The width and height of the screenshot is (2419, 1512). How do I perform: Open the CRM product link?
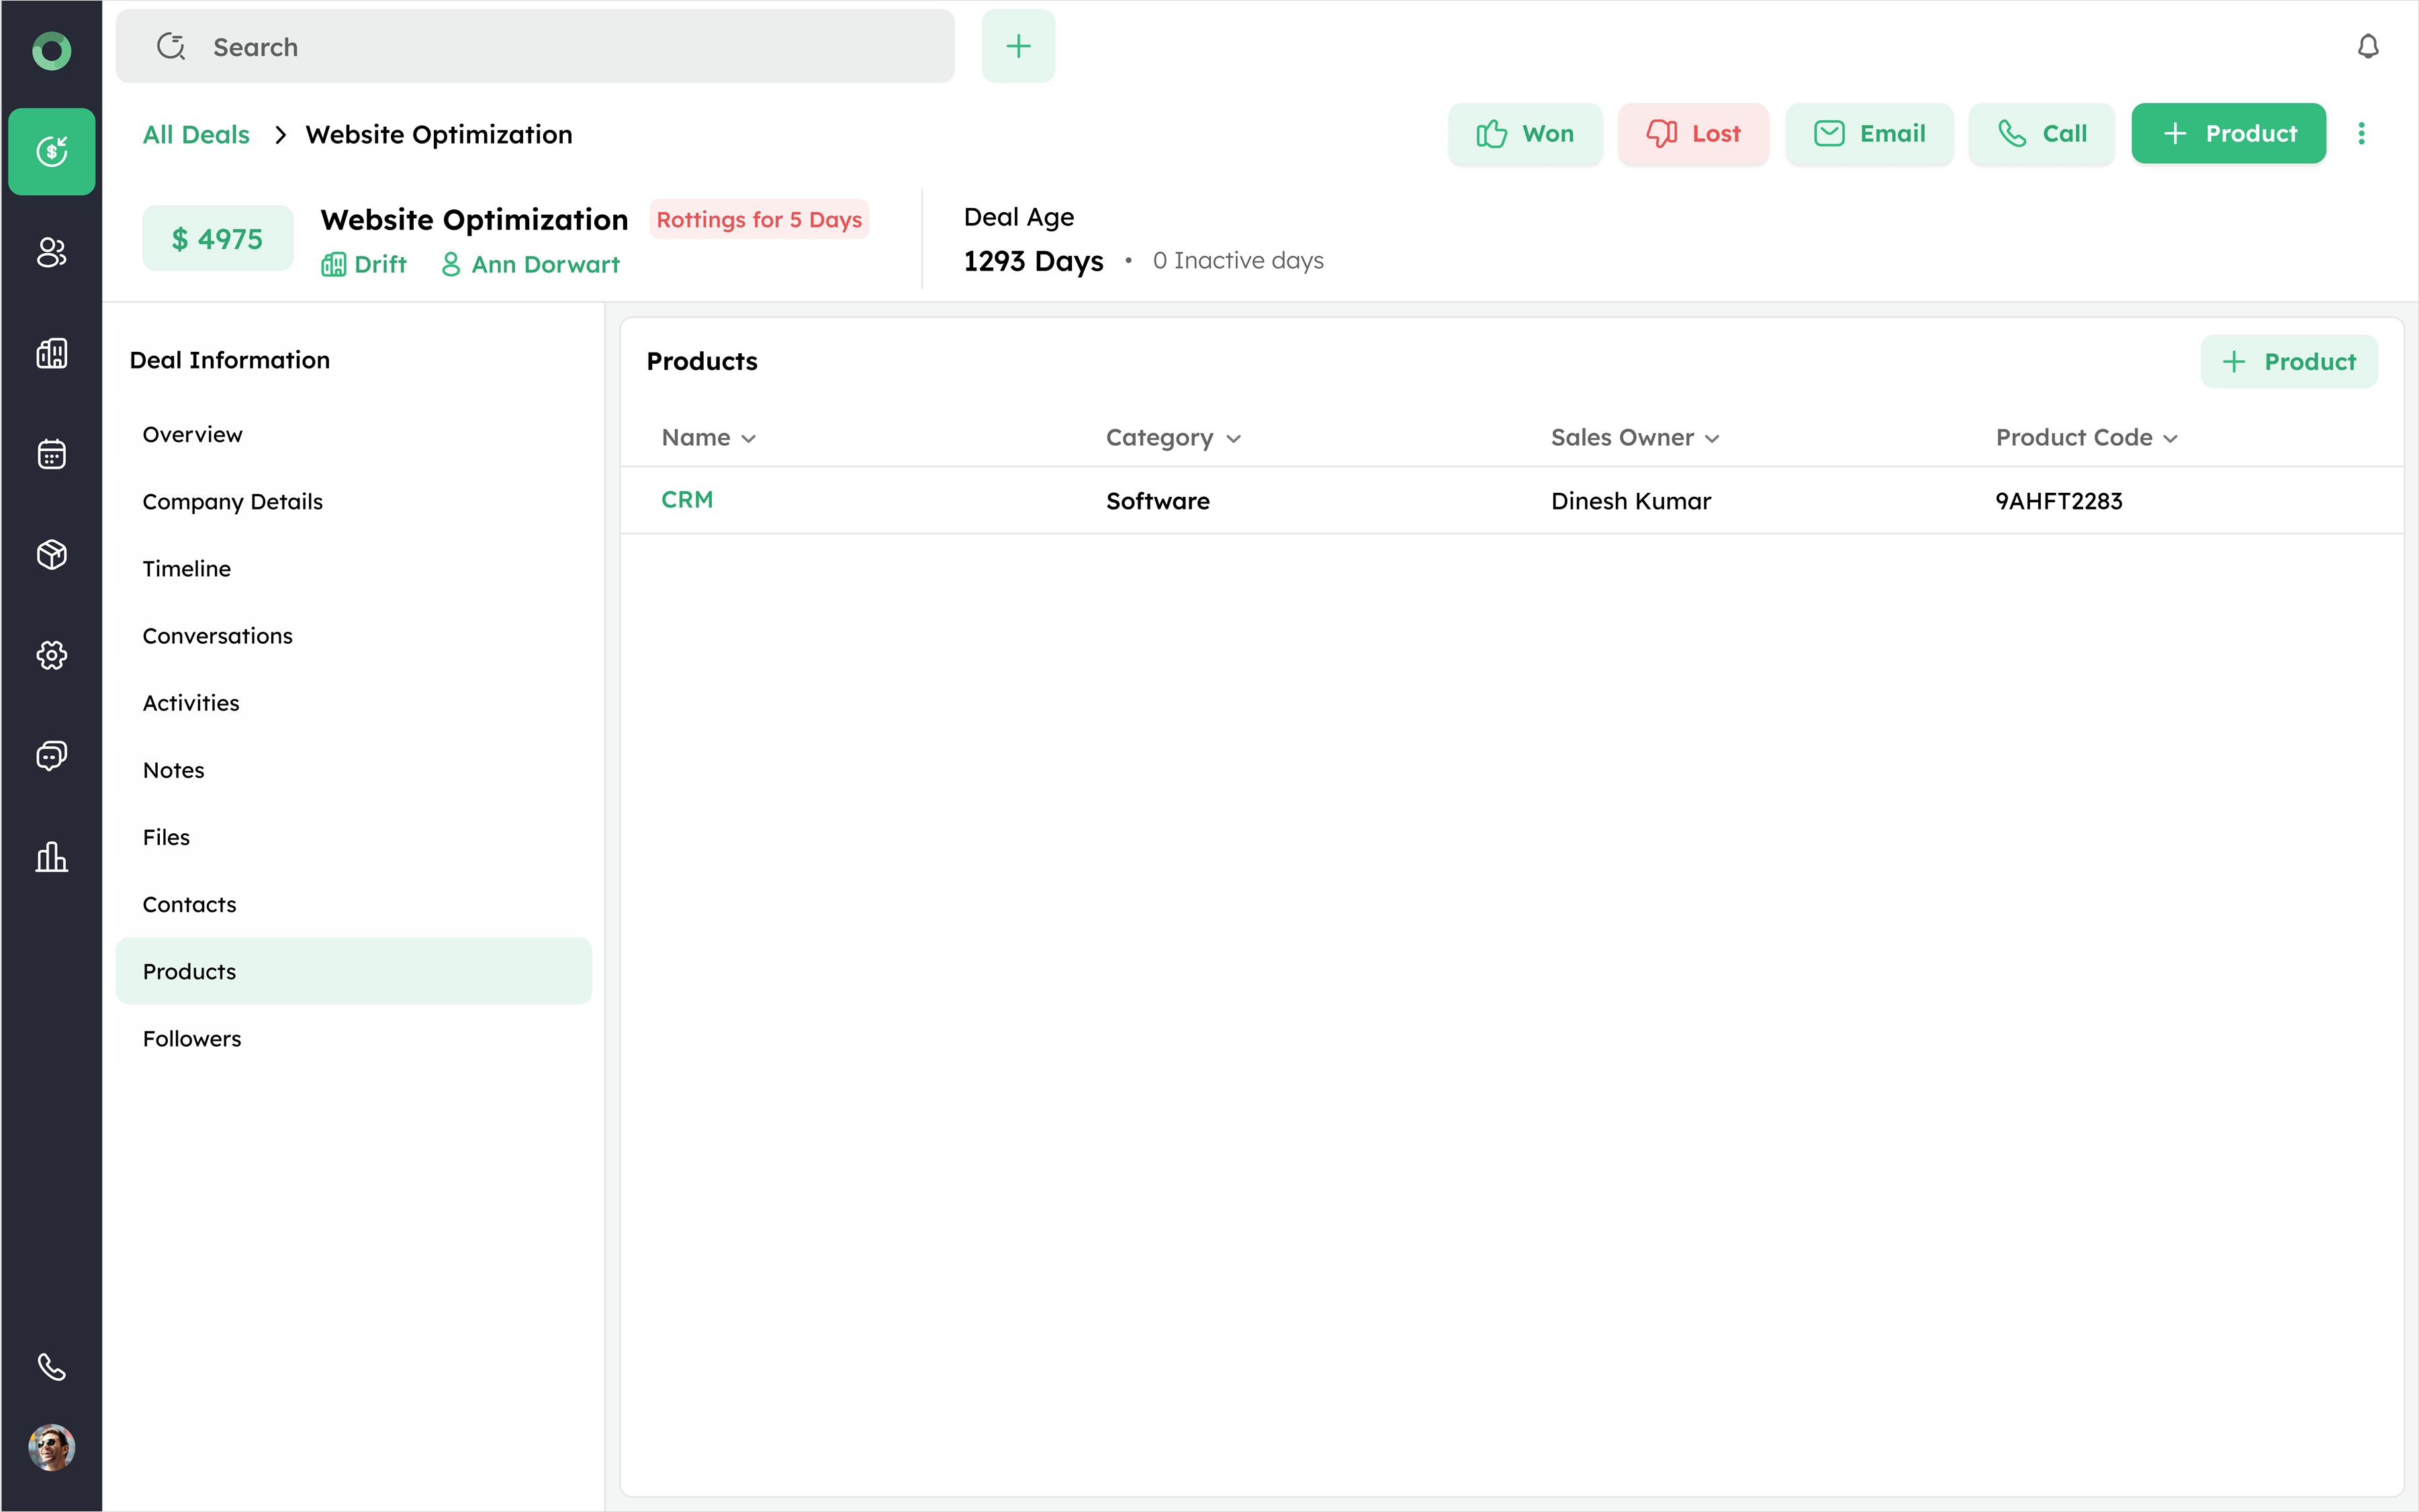tap(687, 500)
